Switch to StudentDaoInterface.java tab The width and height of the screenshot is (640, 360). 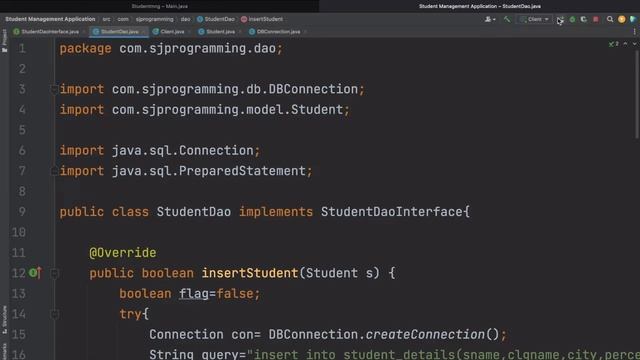tap(46, 31)
